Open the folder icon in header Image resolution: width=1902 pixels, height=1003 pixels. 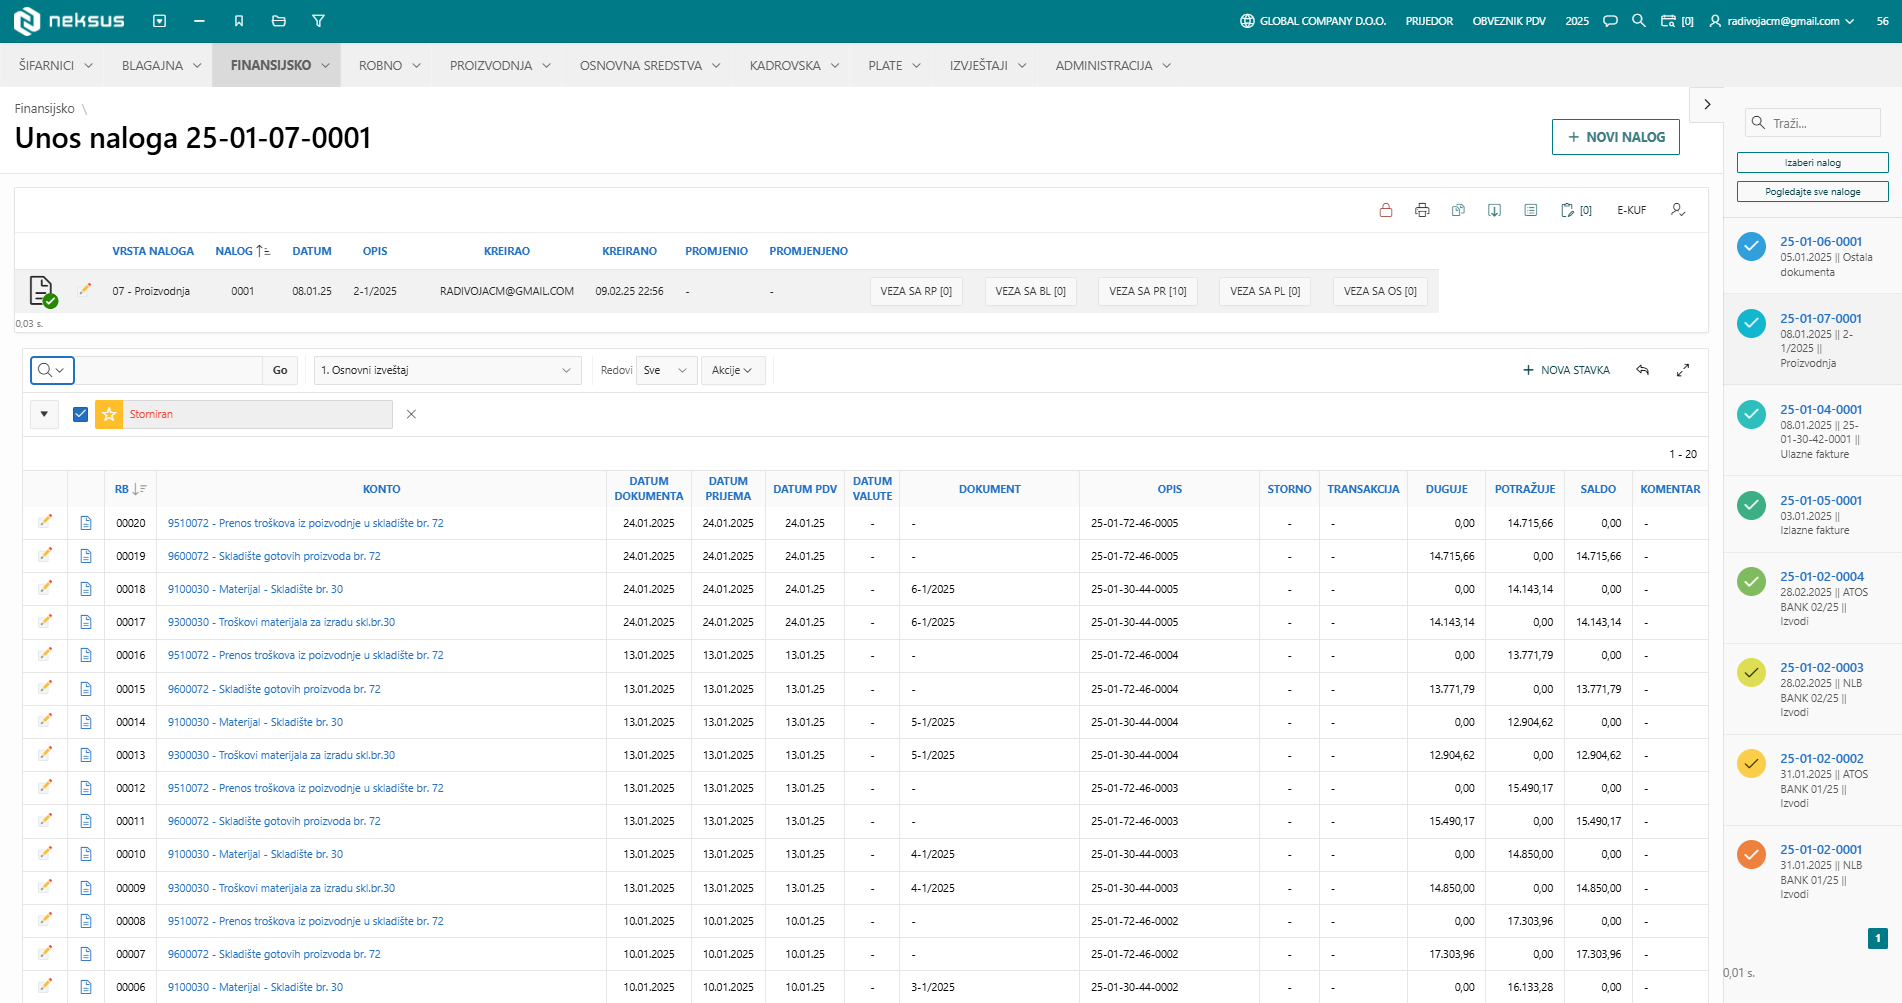point(279,21)
